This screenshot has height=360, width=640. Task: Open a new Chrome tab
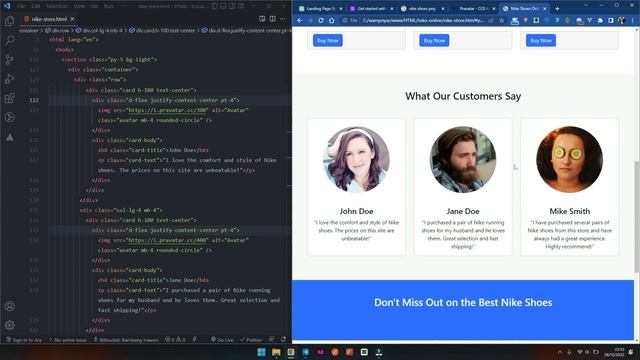point(557,9)
